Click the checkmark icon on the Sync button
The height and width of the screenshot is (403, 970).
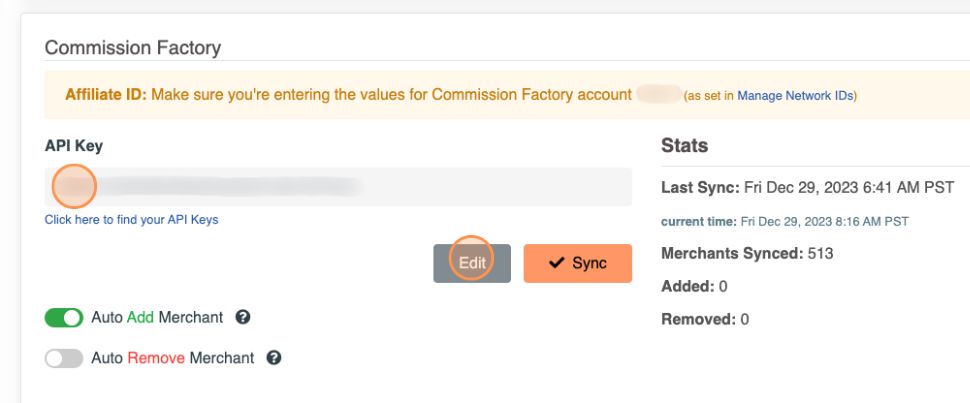tap(557, 263)
